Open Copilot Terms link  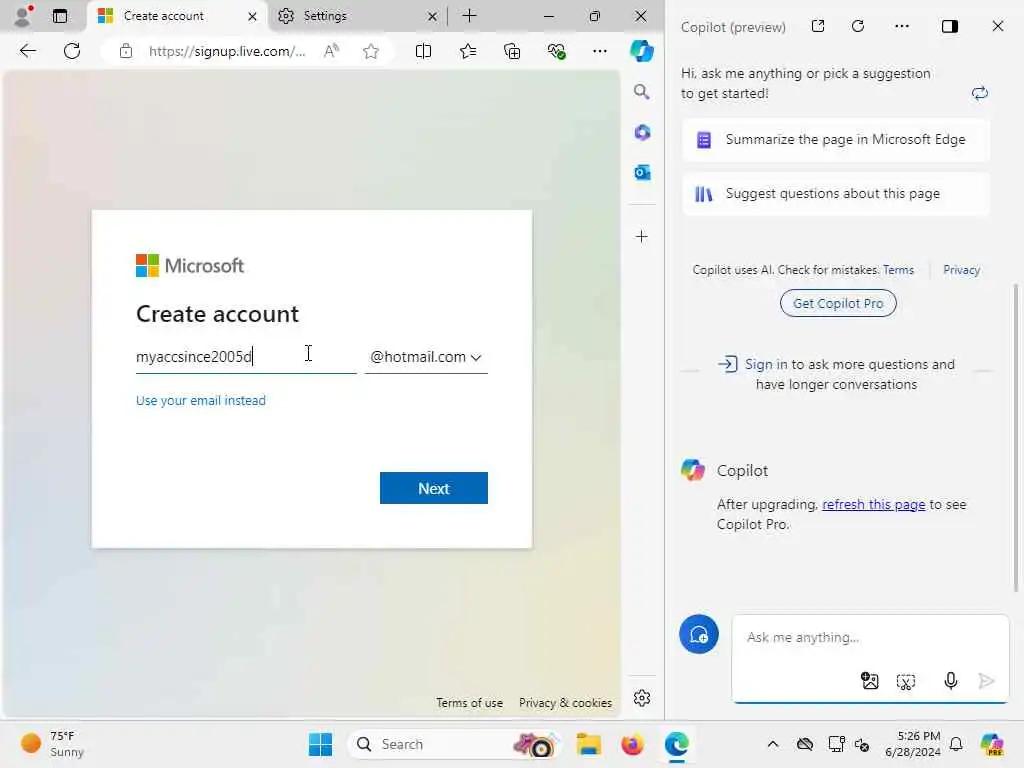tap(898, 270)
